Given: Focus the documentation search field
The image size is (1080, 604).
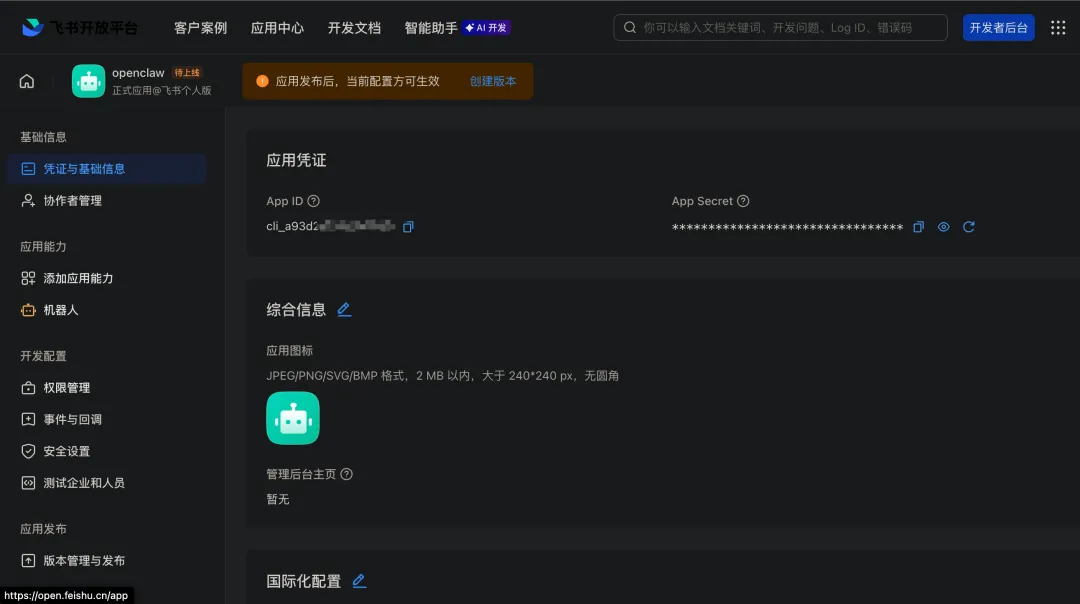Looking at the screenshot, I should point(780,28).
